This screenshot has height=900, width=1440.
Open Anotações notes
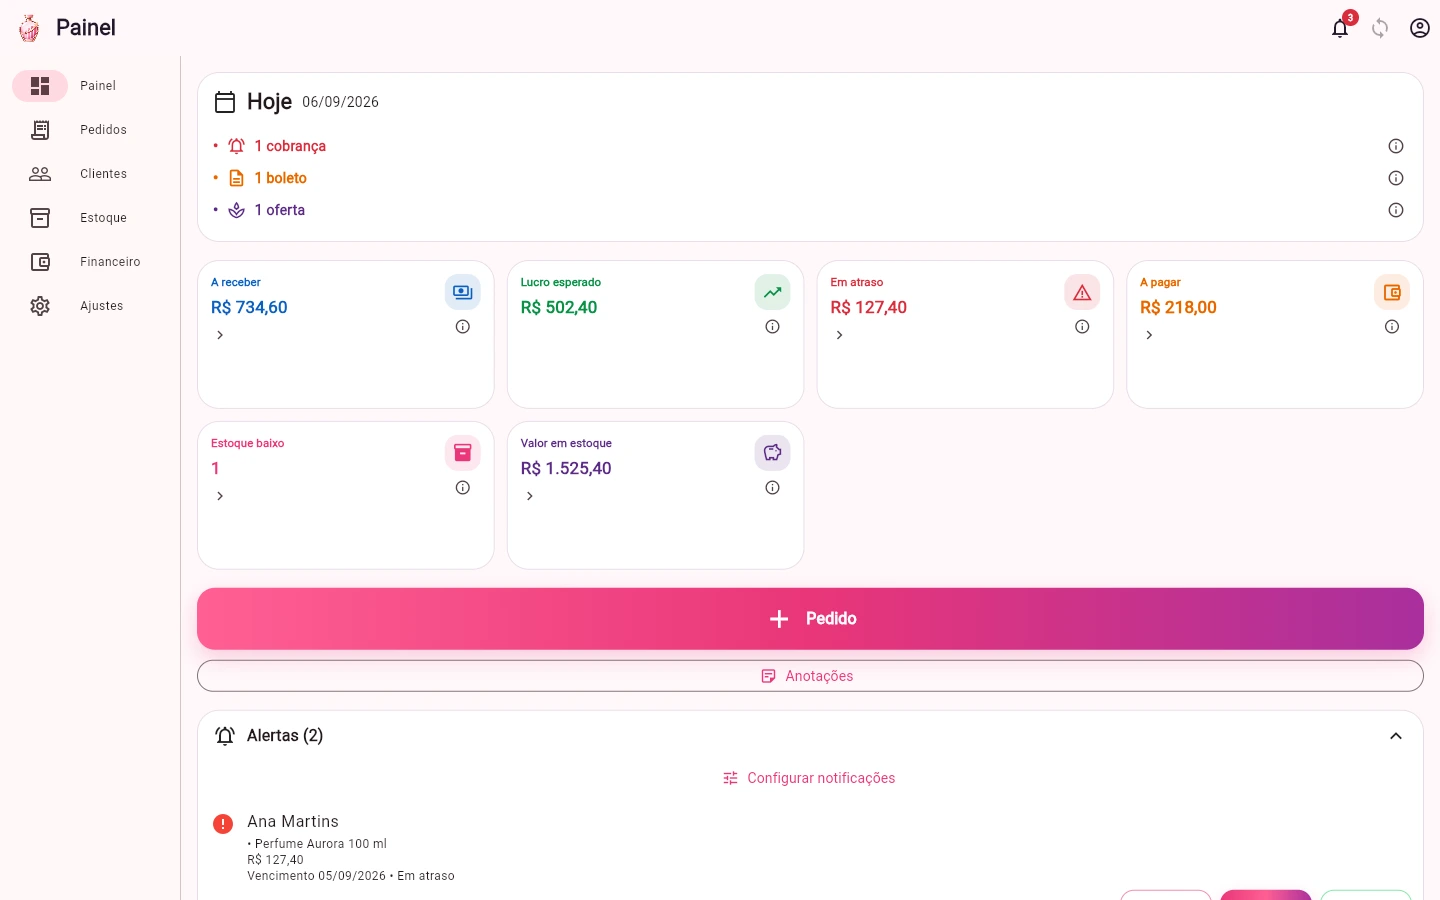pos(810,676)
